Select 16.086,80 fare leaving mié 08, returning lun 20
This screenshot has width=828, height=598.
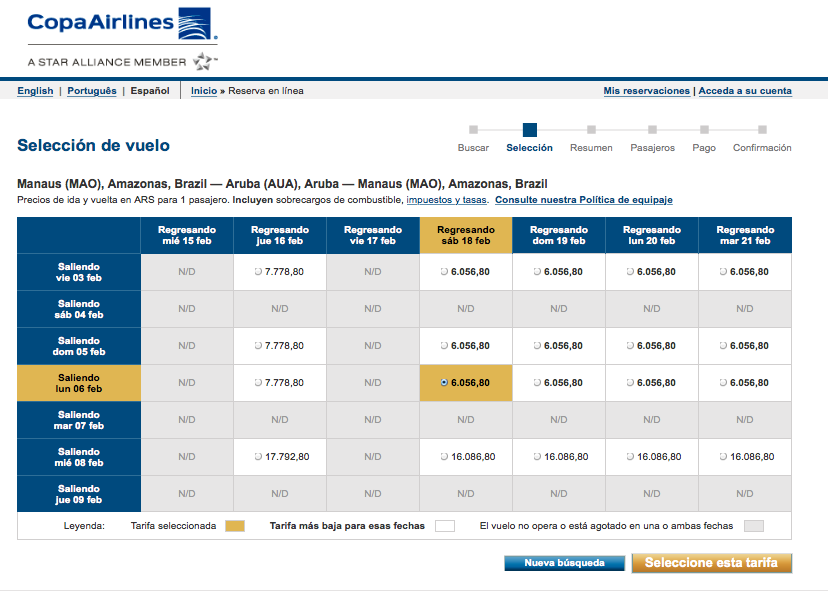point(630,457)
